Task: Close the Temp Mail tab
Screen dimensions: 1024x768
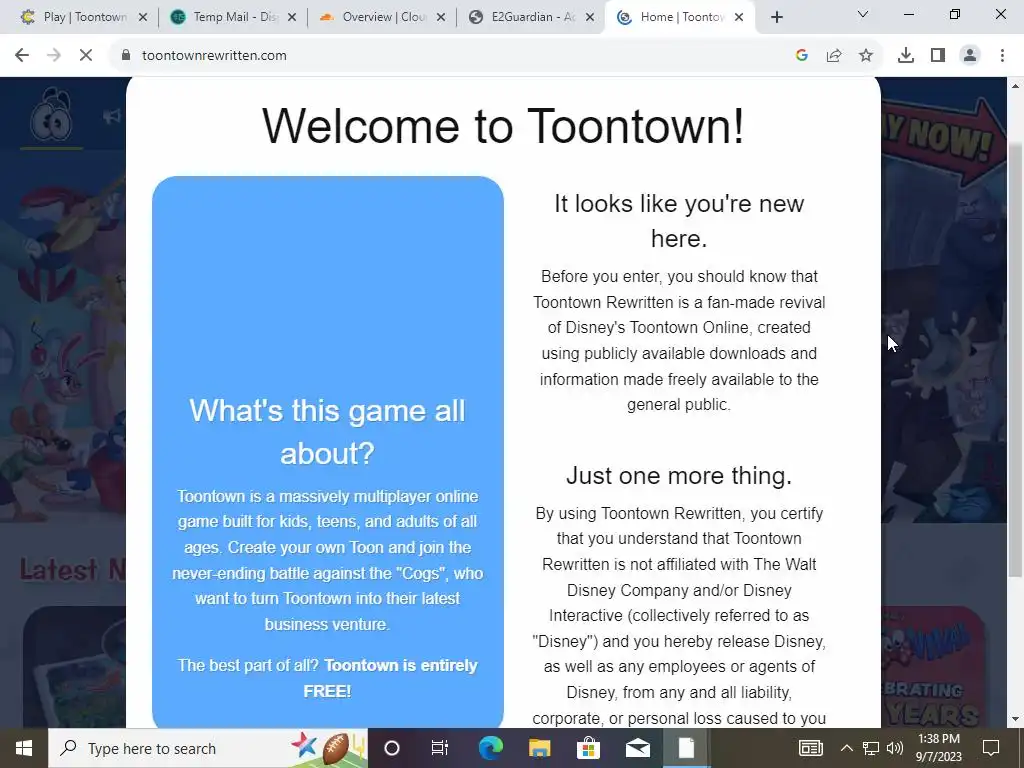Action: 292,18
